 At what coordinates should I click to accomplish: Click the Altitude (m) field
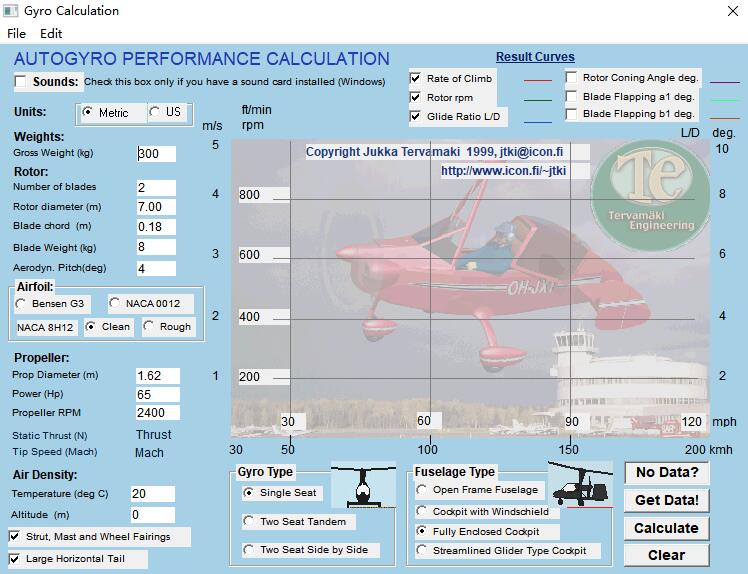pos(153,515)
